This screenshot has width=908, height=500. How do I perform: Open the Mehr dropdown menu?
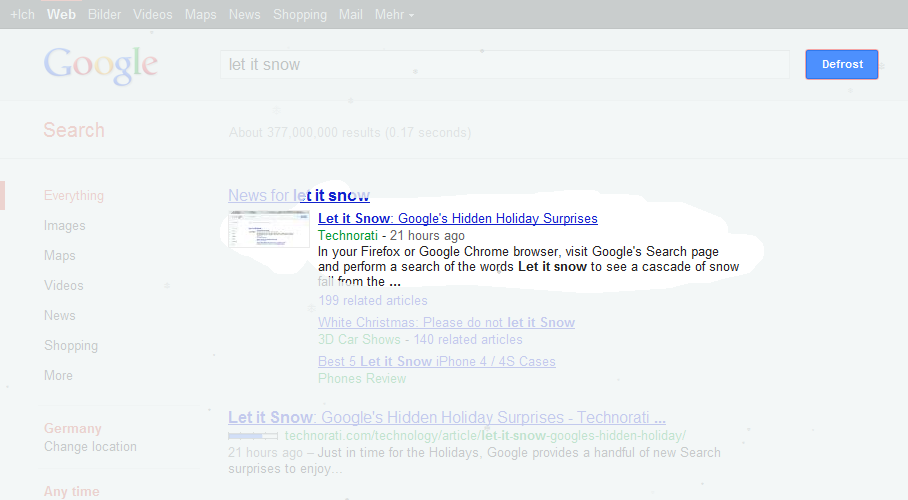[x=394, y=15]
